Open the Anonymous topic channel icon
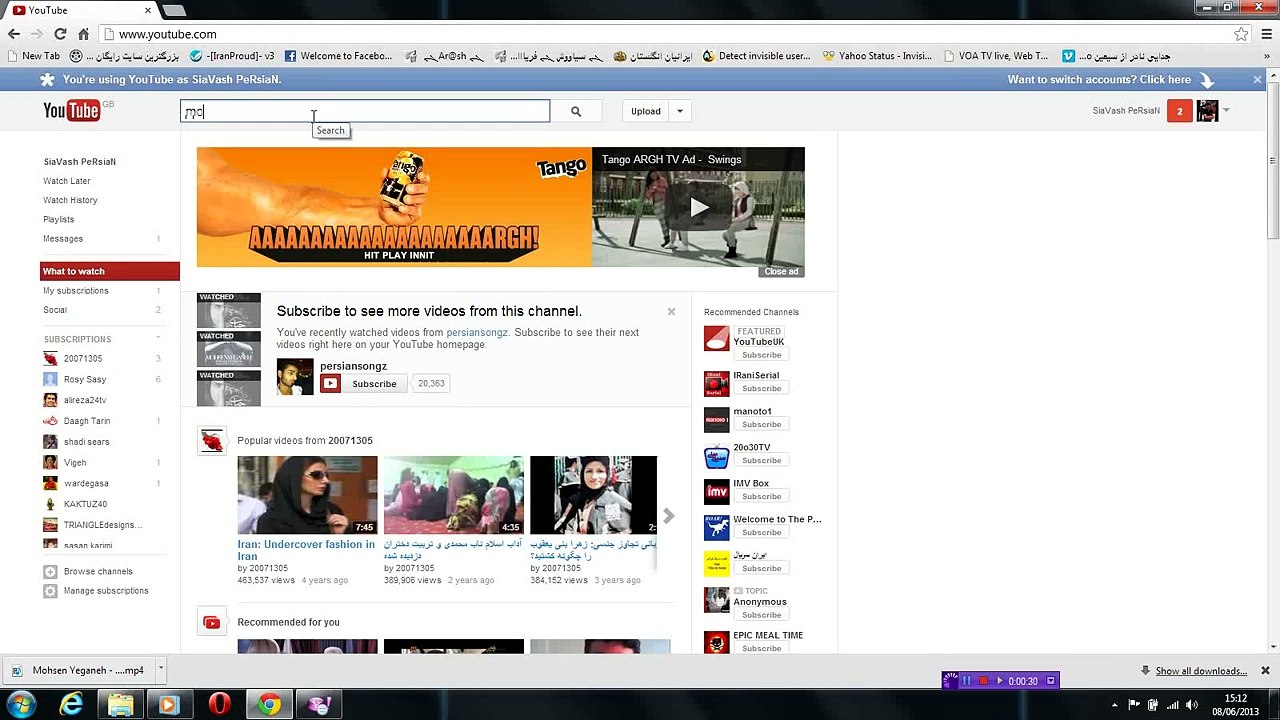Image resolution: width=1280 pixels, height=720 pixels. tap(717, 600)
